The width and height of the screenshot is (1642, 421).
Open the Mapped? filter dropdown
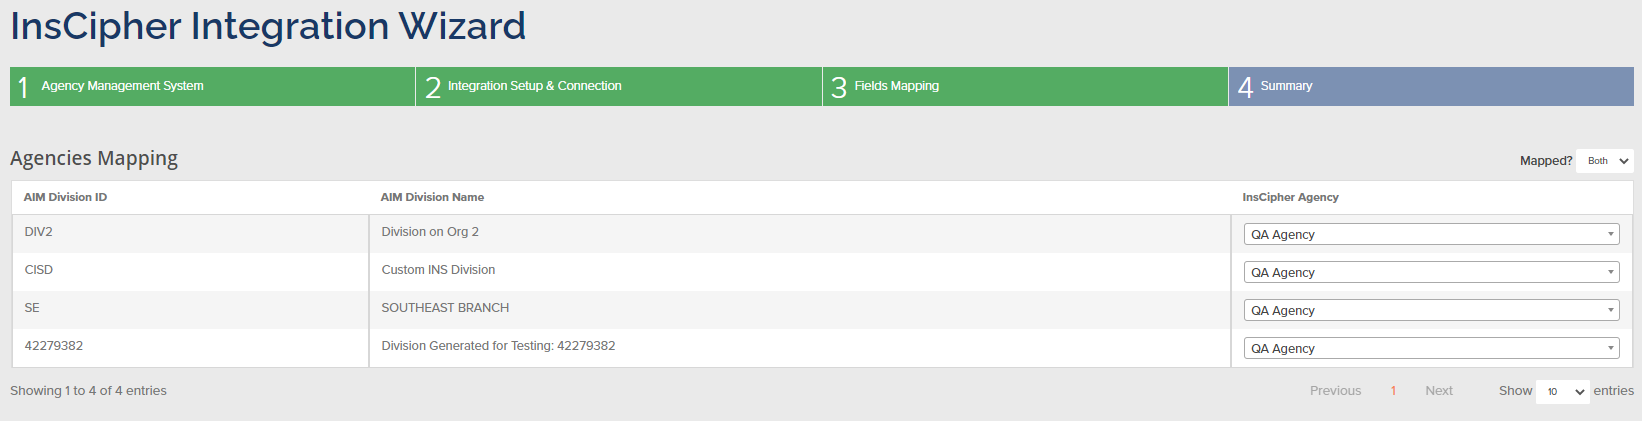[1604, 161]
